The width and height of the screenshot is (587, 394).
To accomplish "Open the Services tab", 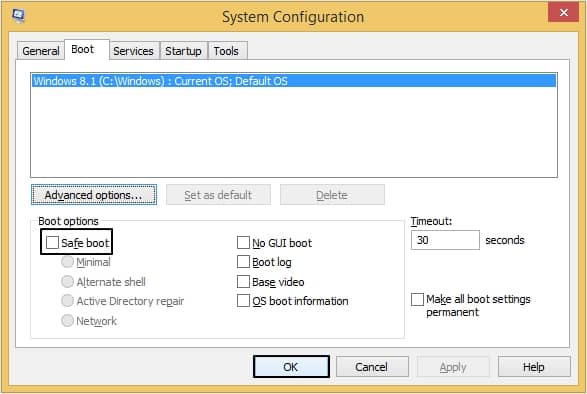I will tap(134, 51).
